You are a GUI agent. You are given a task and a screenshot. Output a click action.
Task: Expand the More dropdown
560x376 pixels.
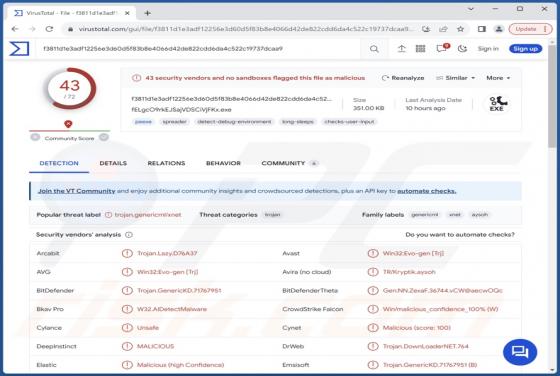point(498,78)
